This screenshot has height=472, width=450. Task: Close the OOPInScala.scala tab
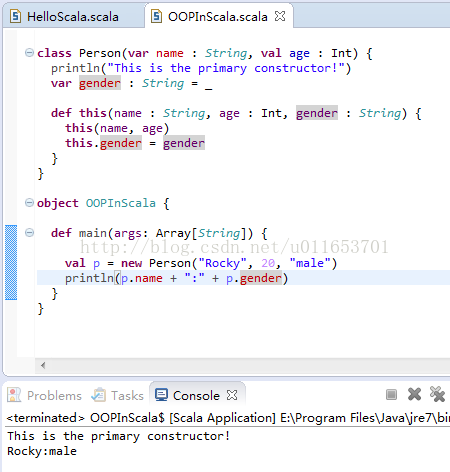(280, 16)
